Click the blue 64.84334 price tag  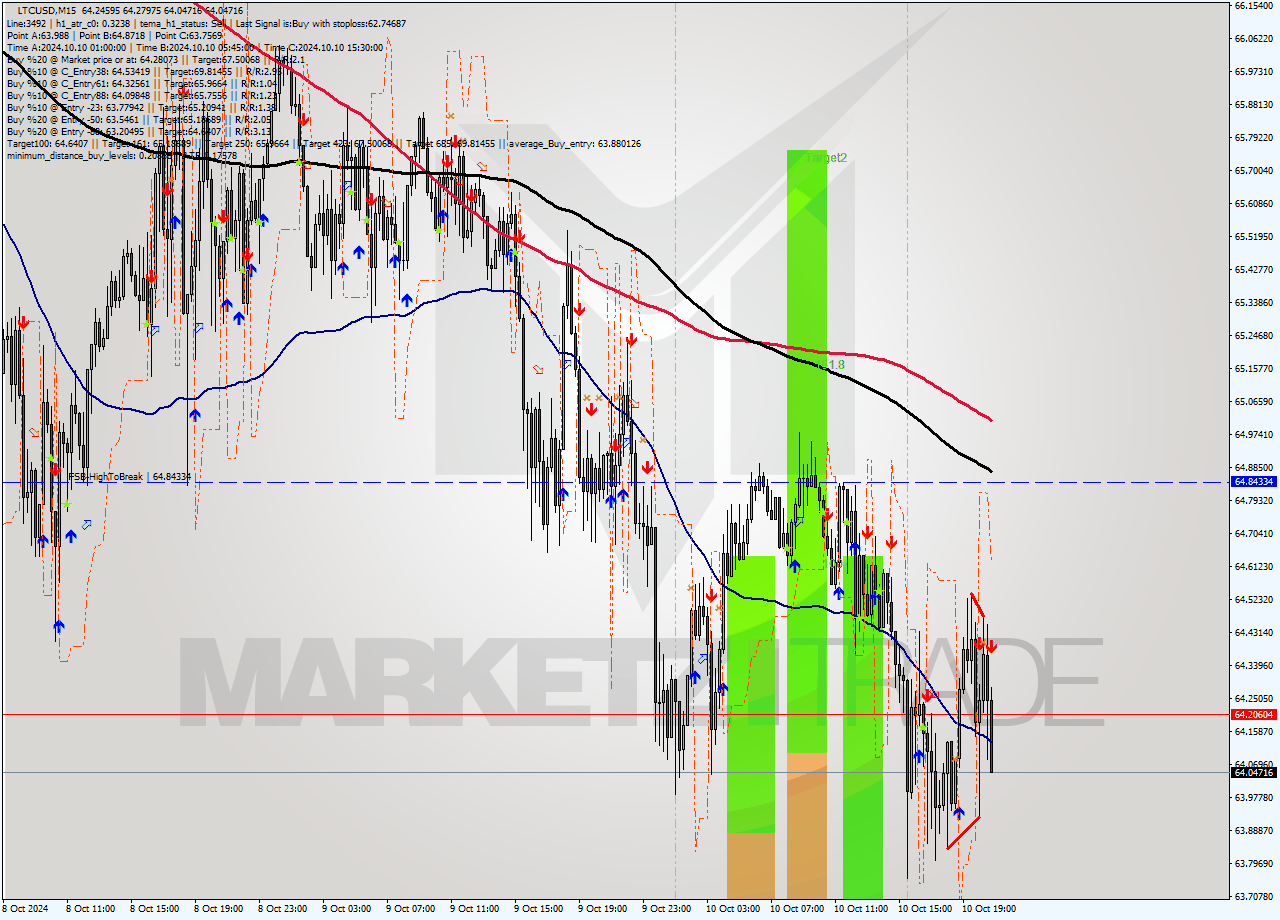point(1254,482)
